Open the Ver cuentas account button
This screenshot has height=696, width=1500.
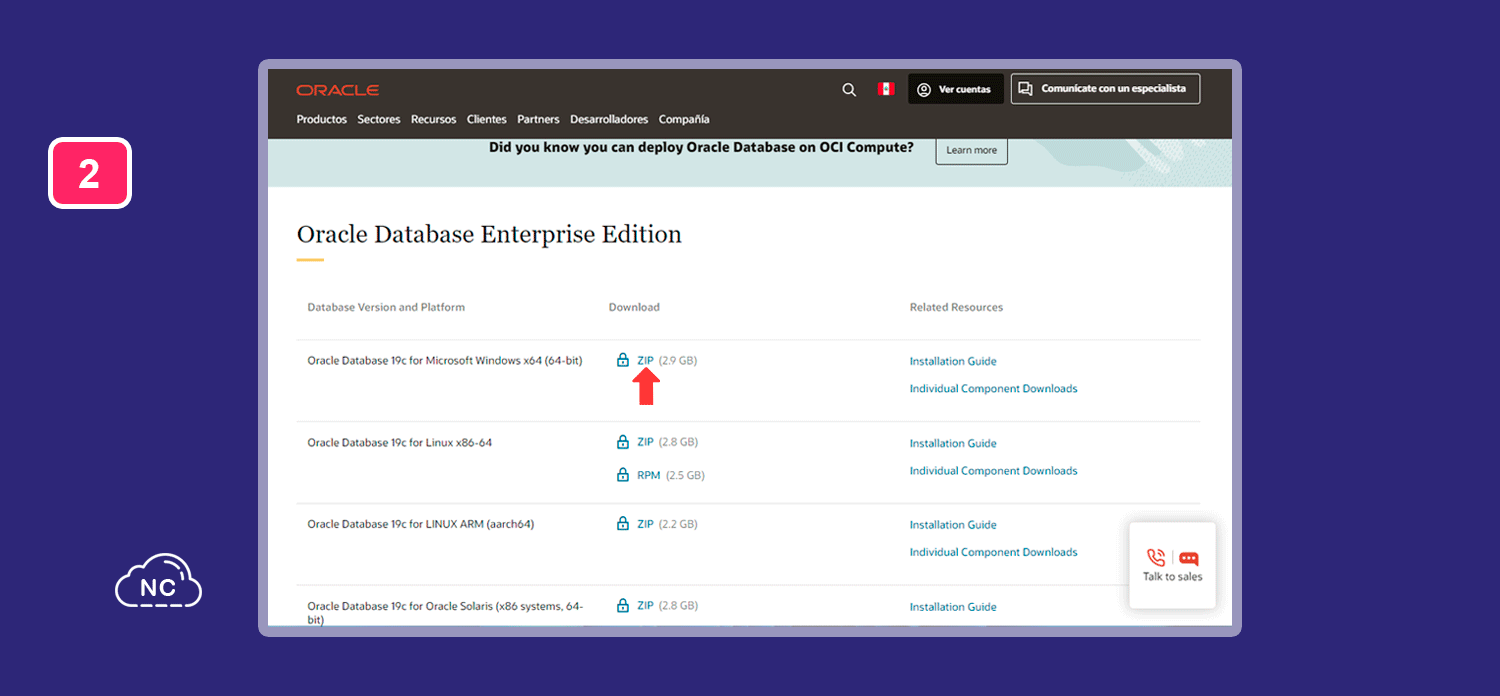pyautogui.click(x=955, y=89)
